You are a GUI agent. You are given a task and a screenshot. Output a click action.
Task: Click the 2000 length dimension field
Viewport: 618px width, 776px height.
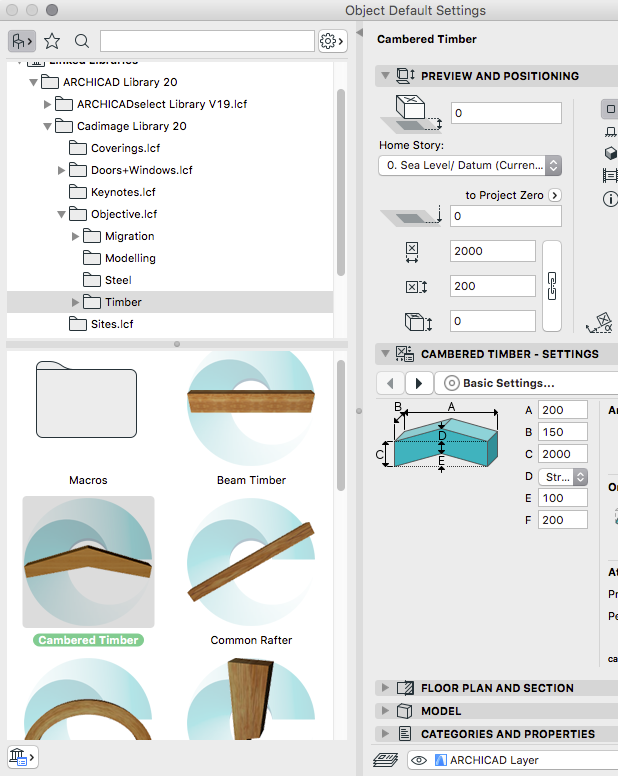[493, 251]
